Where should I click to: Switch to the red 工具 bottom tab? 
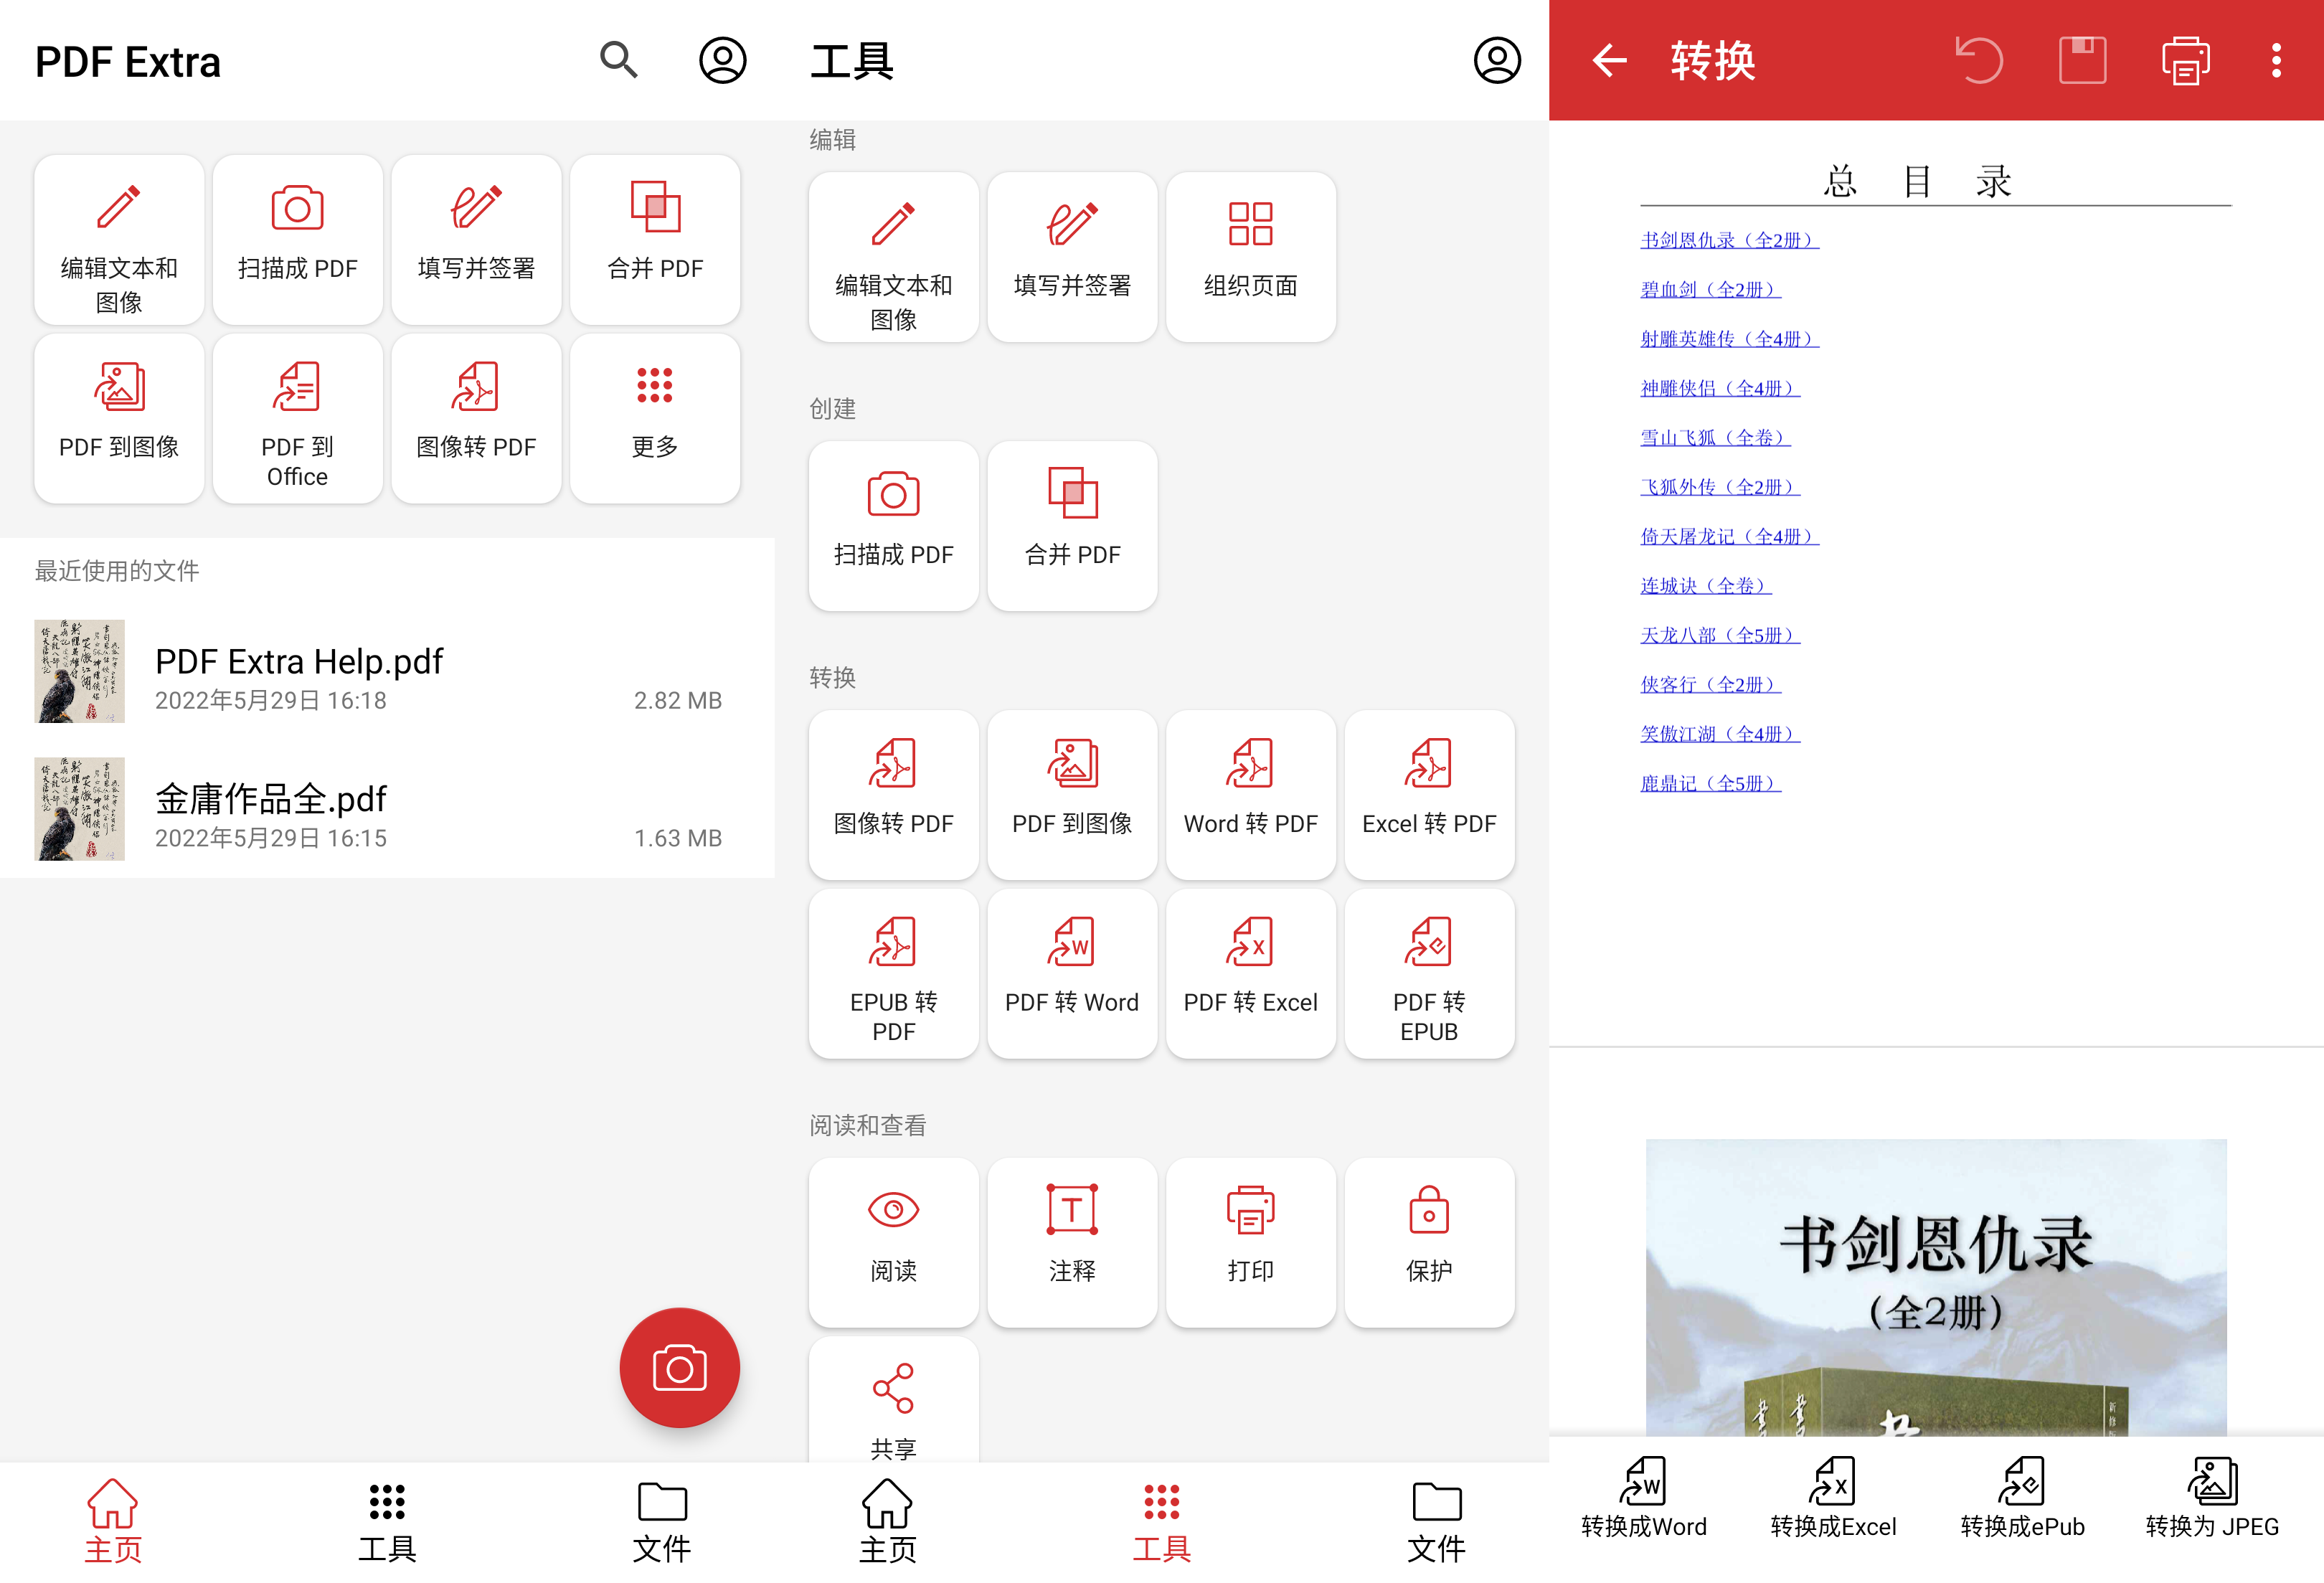1161,1520
